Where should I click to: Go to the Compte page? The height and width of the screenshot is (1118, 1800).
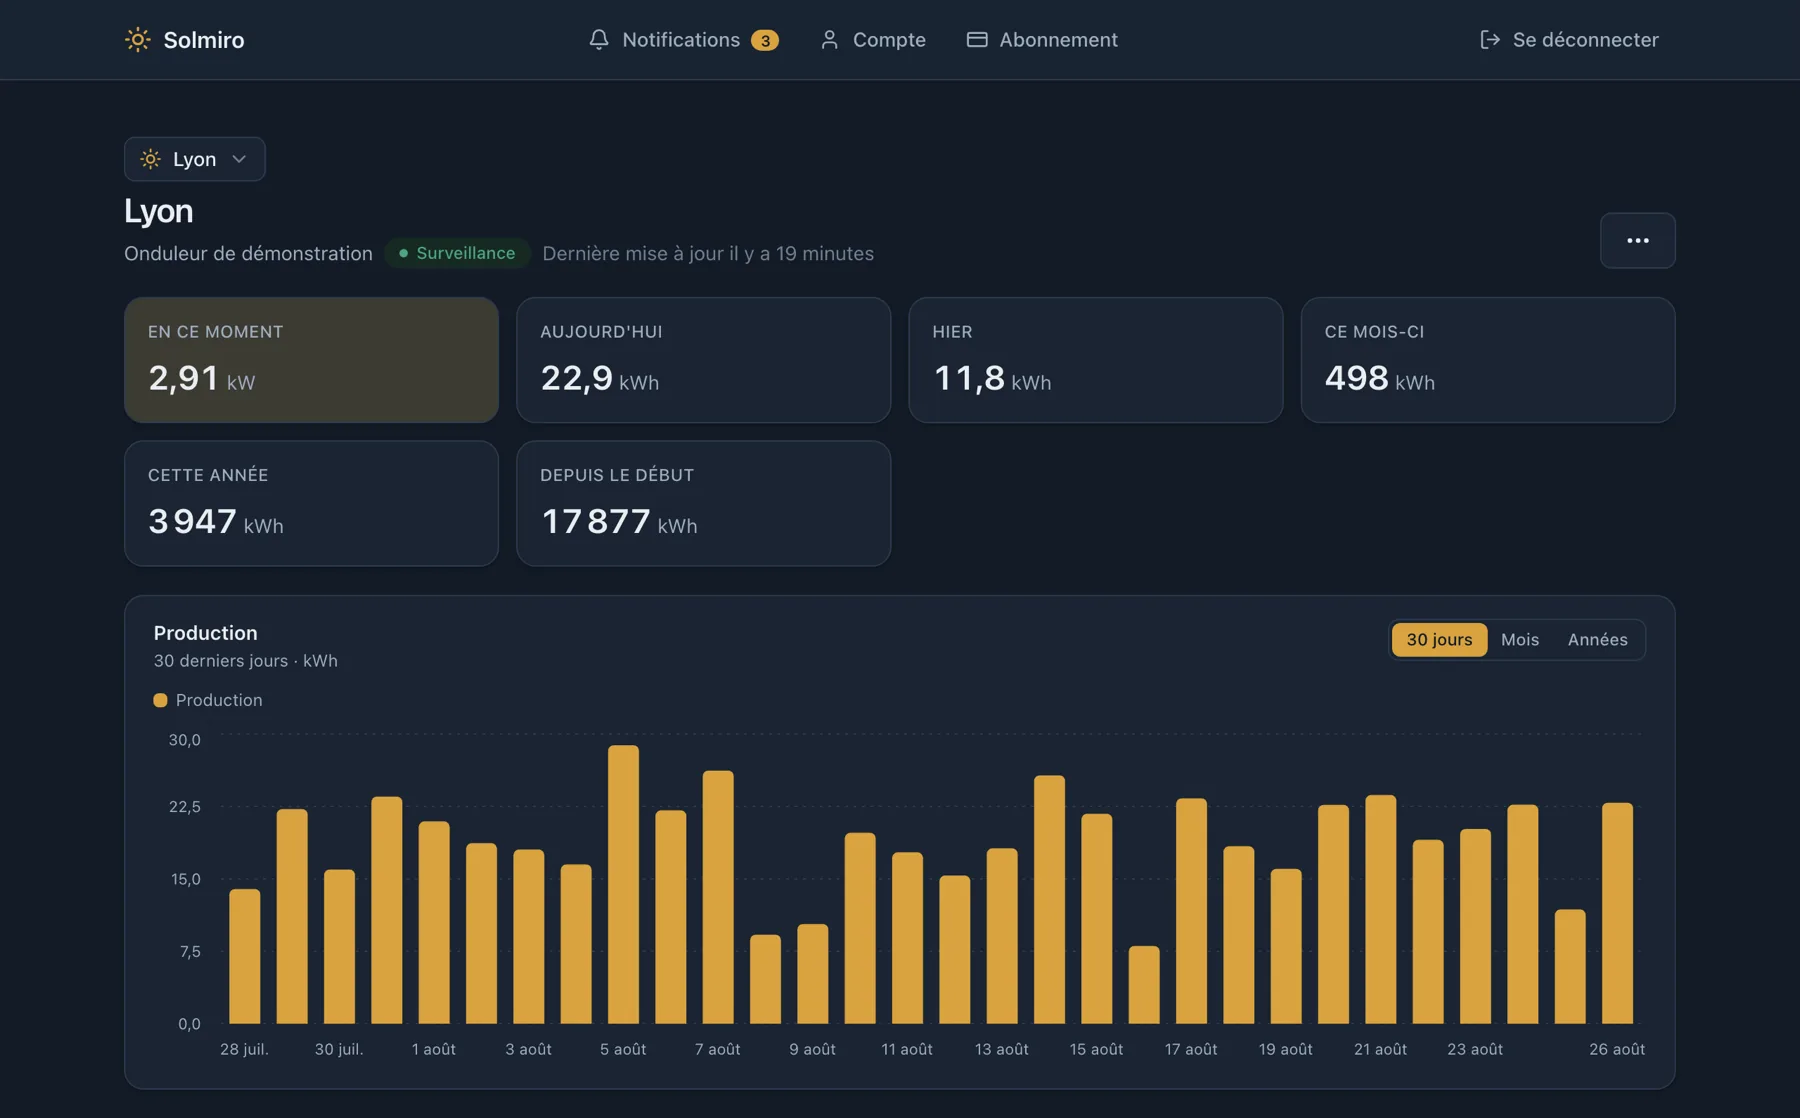872,39
